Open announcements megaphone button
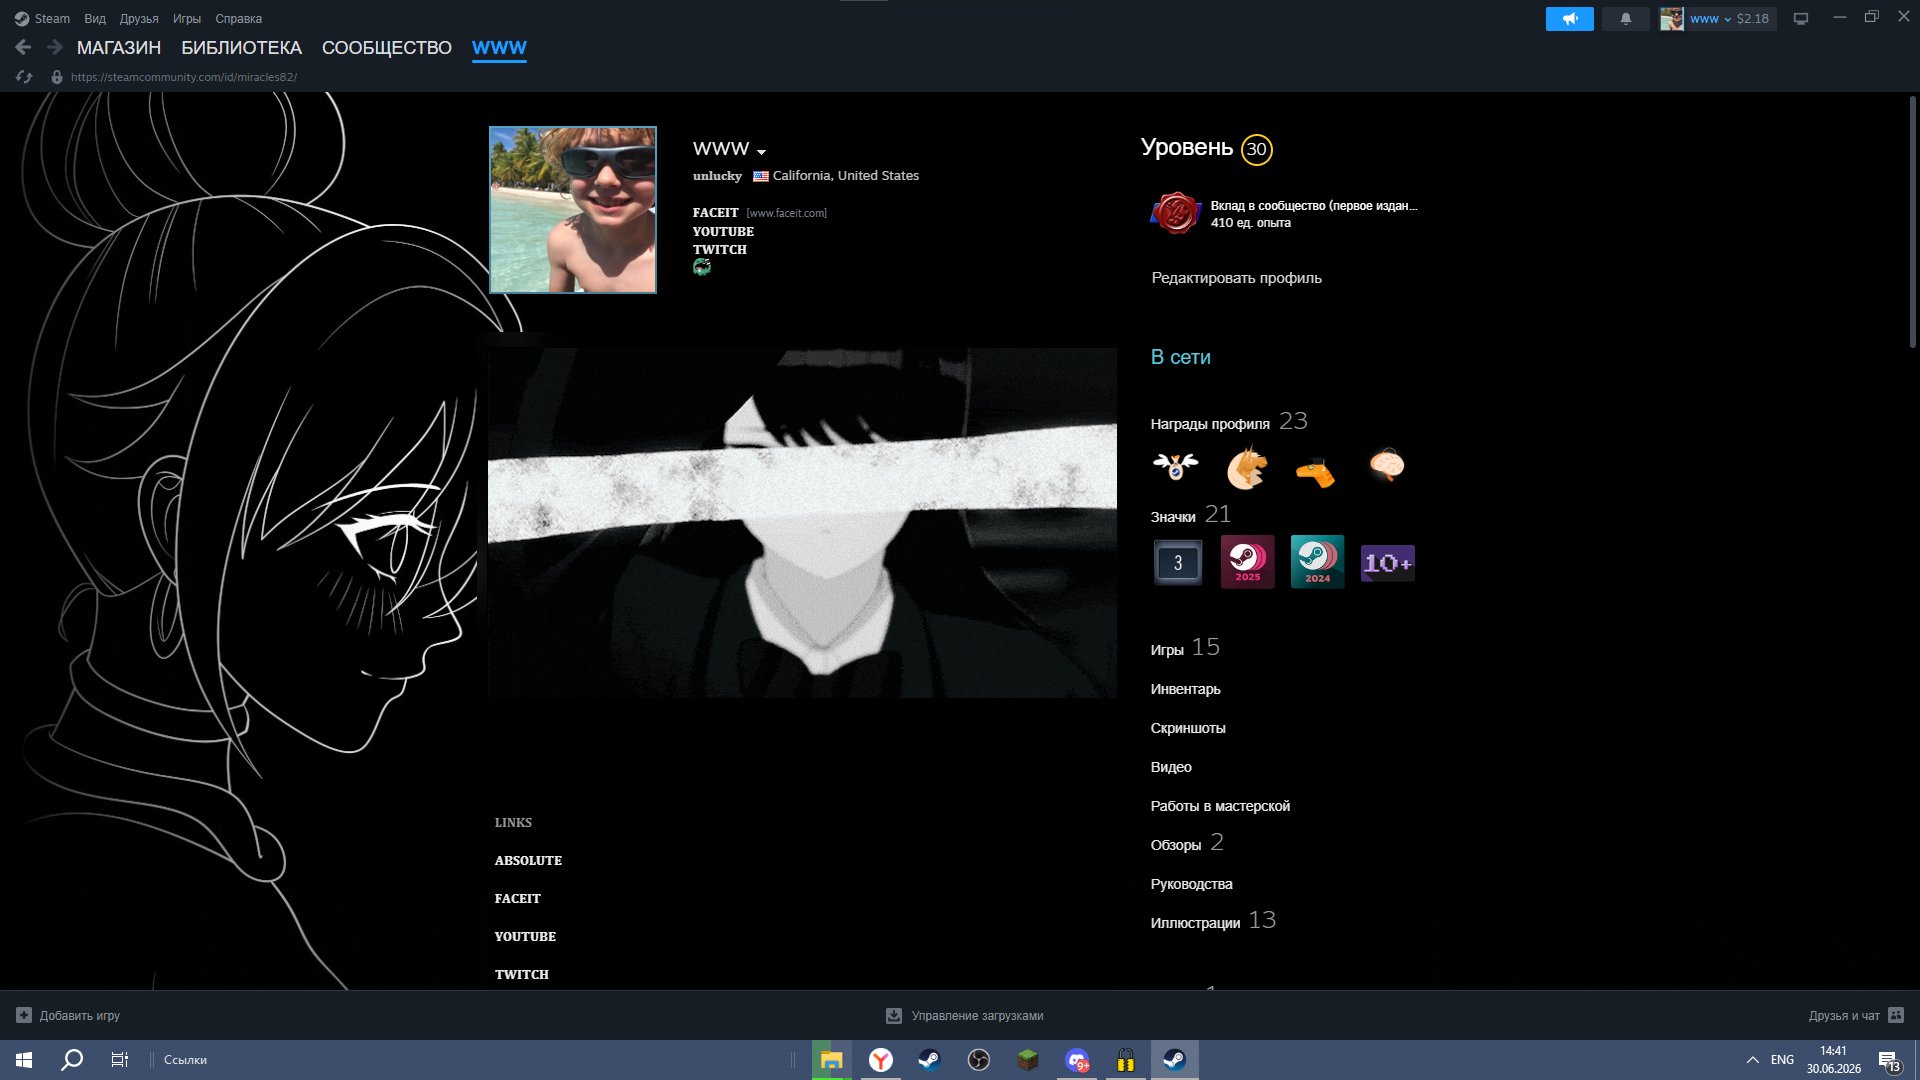 click(x=1570, y=18)
